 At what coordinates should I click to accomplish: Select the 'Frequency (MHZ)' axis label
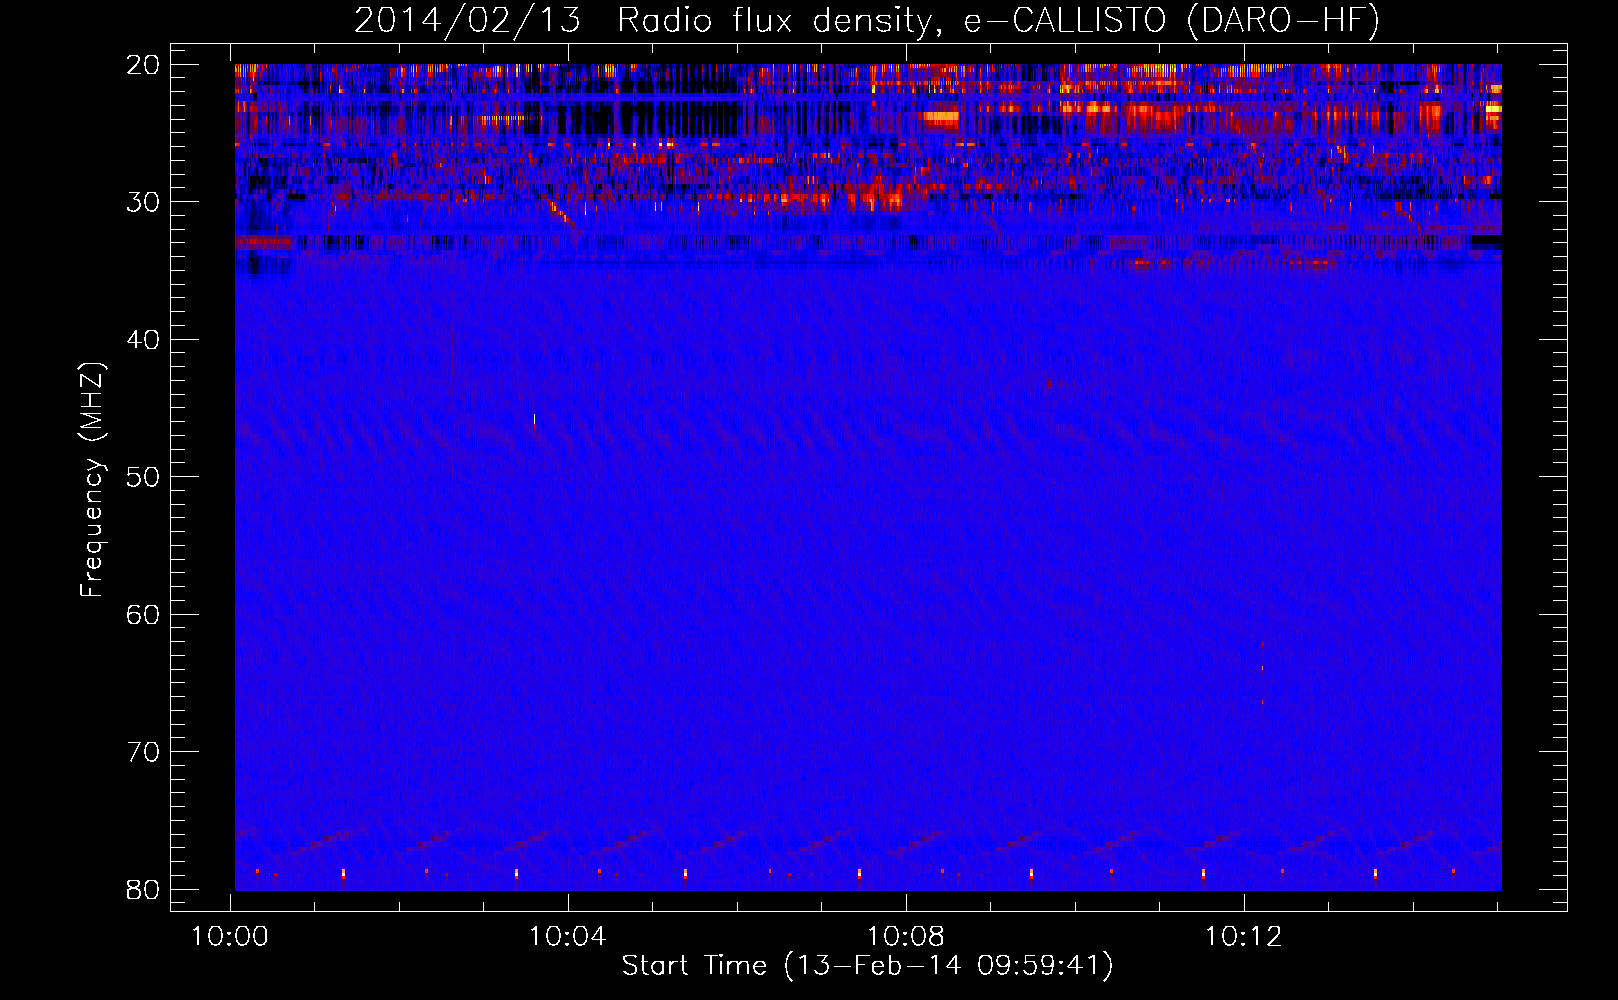pyautogui.click(x=92, y=480)
